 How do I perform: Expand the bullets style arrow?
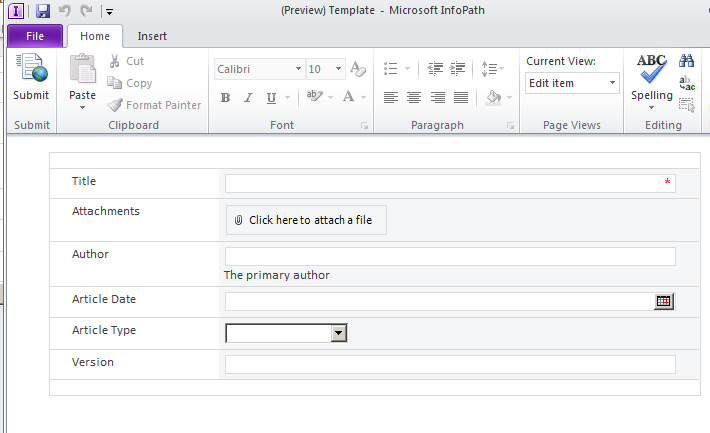(x=407, y=69)
